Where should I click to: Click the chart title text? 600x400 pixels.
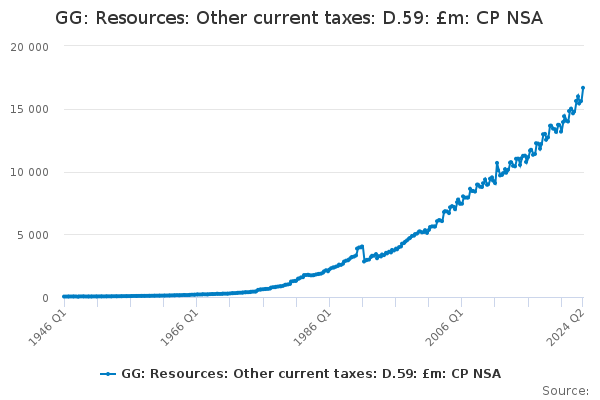tap(300, 18)
